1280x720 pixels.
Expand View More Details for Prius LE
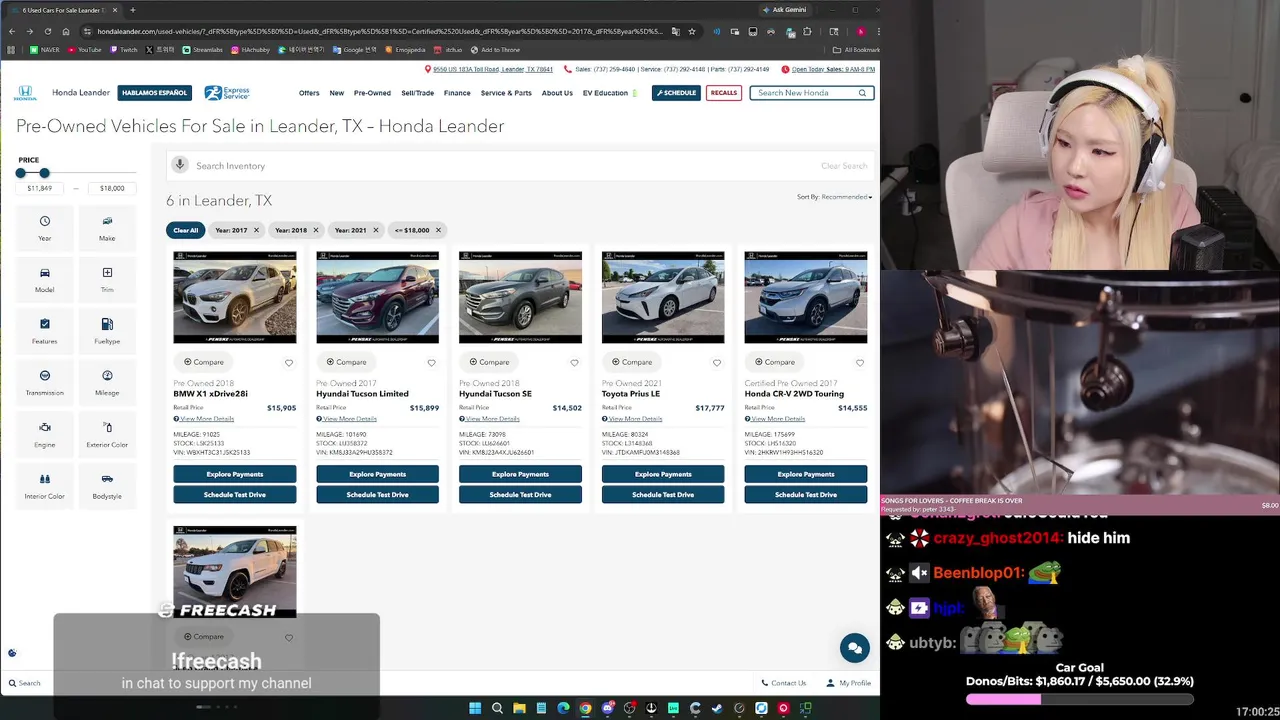pos(632,419)
